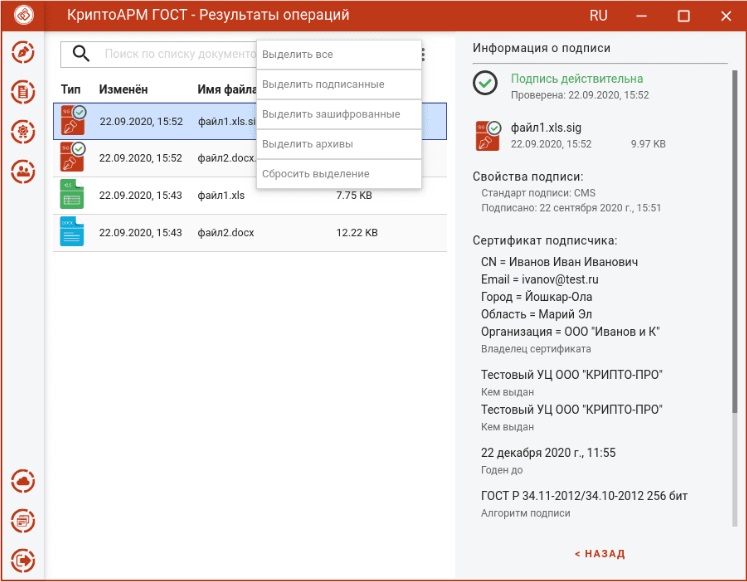Viewport: 747px width, 582px height.
Task: Click the green XLS icon of файл1.xls
Action: coord(72,194)
